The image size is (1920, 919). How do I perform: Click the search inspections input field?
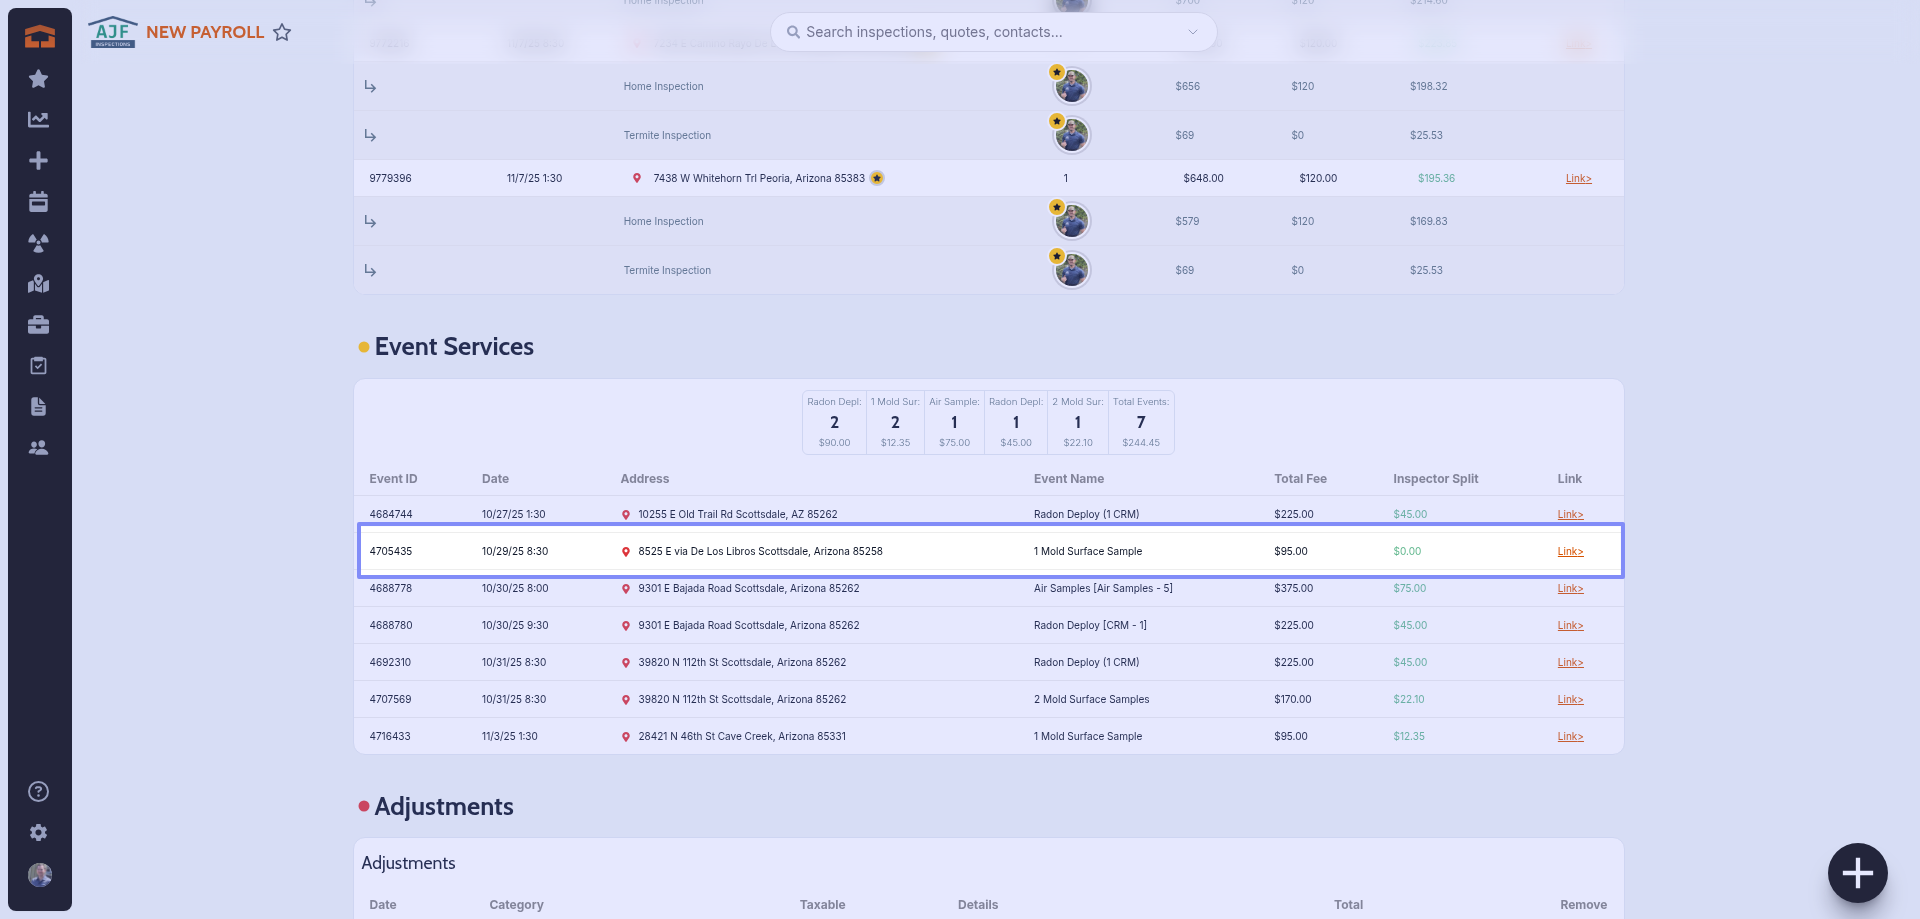(x=980, y=32)
